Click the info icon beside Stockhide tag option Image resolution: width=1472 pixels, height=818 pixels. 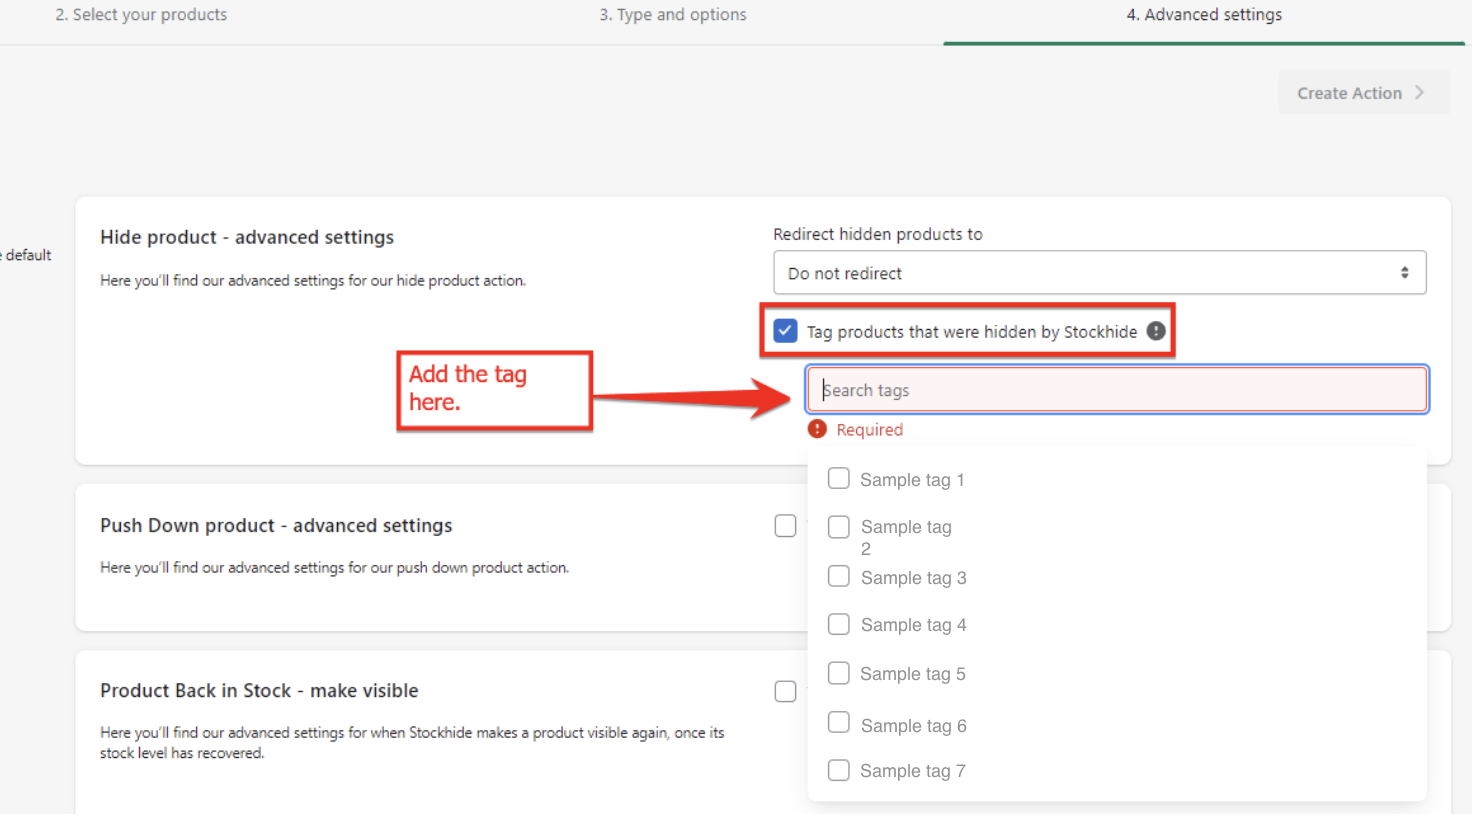coord(1156,331)
